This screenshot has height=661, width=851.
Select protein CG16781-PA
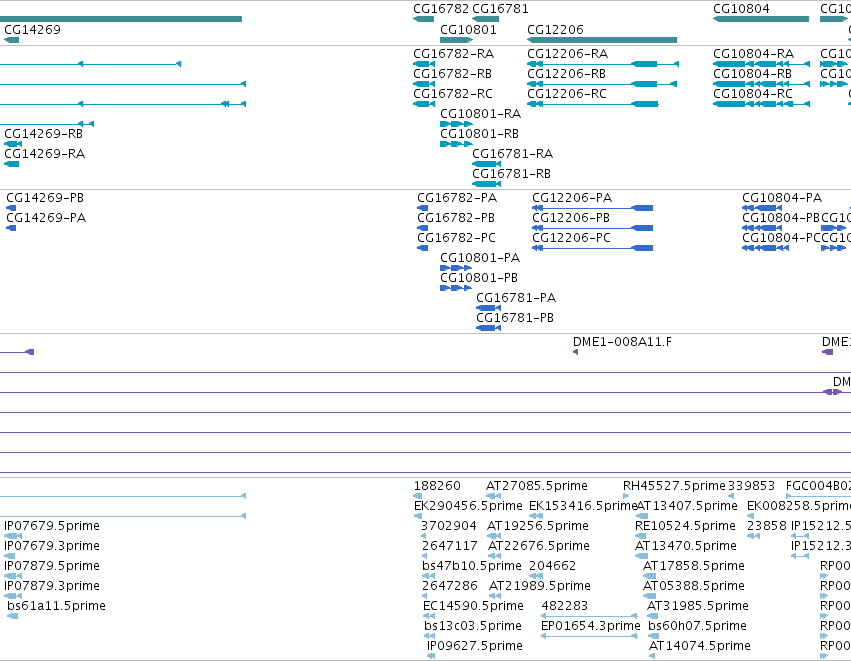pyautogui.click(x=516, y=298)
